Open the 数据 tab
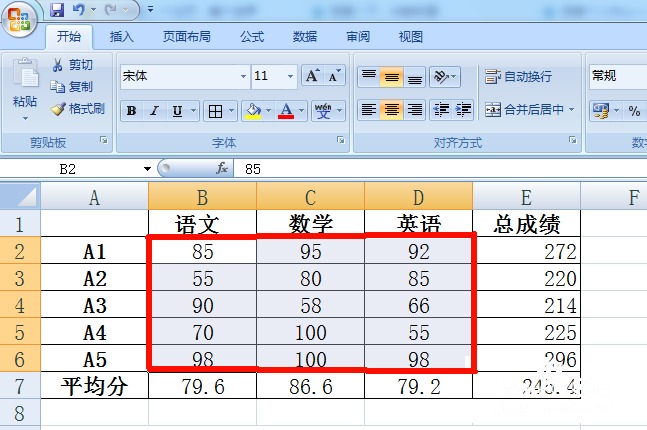 305,37
